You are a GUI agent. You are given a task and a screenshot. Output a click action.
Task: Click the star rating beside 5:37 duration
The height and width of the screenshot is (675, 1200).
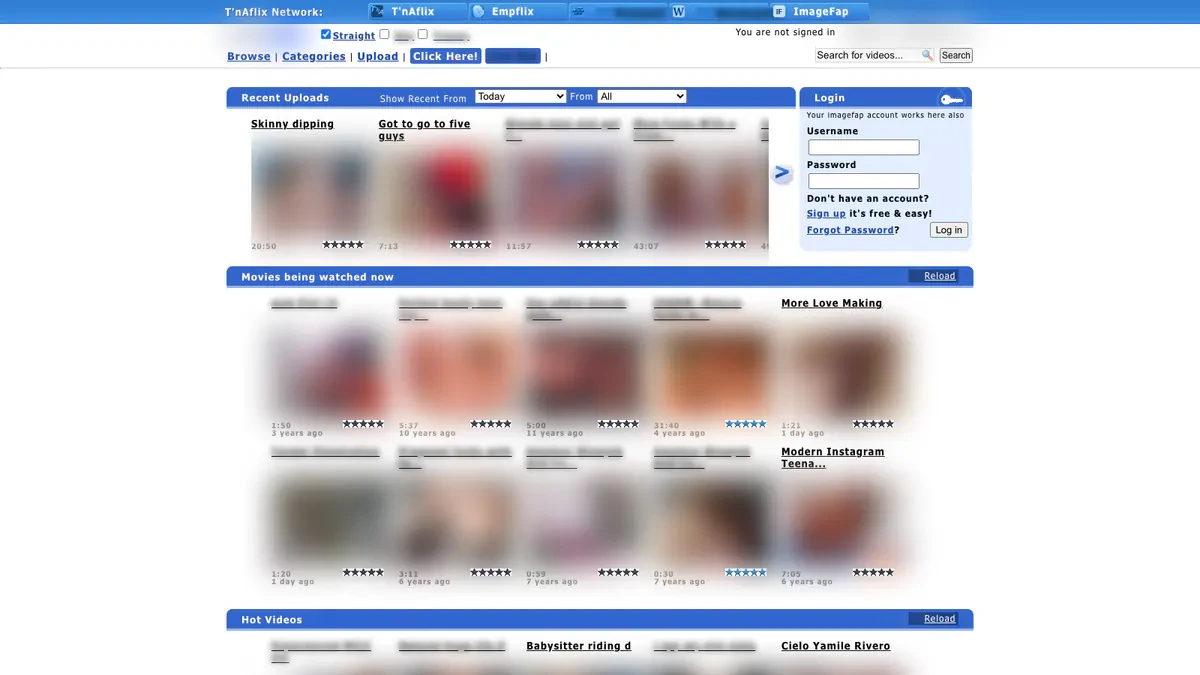tap(491, 424)
